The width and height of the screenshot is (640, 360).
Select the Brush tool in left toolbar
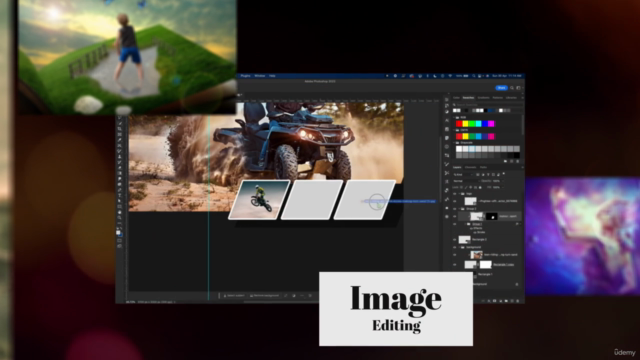[120, 151]
